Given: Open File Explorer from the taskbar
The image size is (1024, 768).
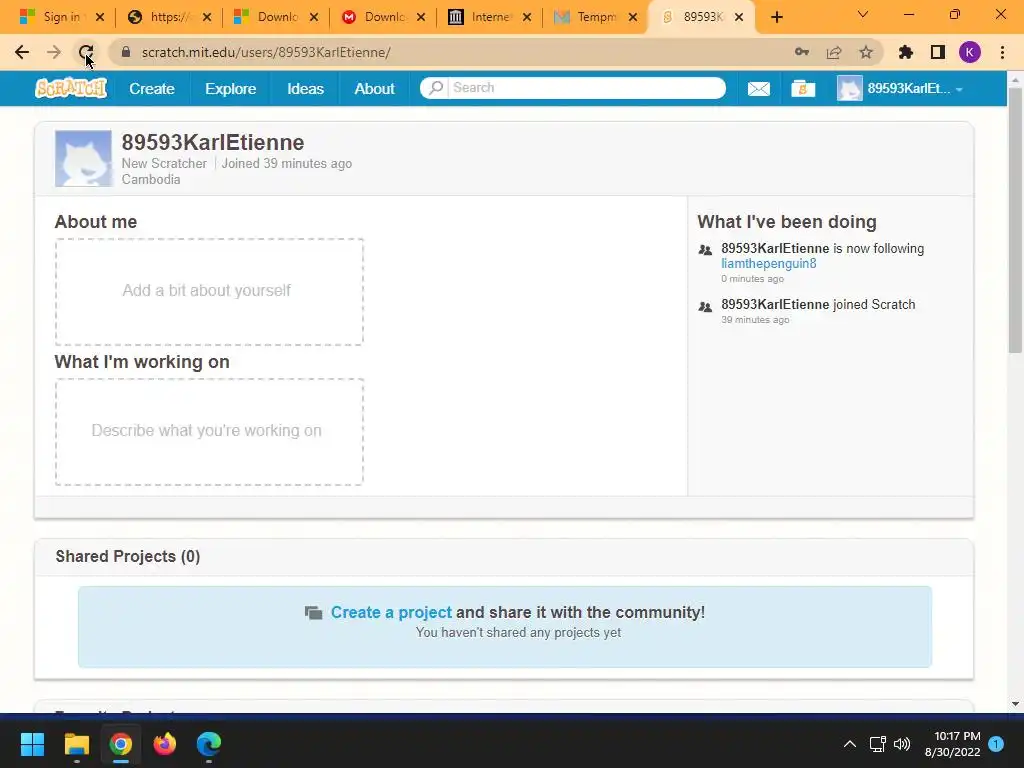Looking at the screenshot, I should pos(76,744).
